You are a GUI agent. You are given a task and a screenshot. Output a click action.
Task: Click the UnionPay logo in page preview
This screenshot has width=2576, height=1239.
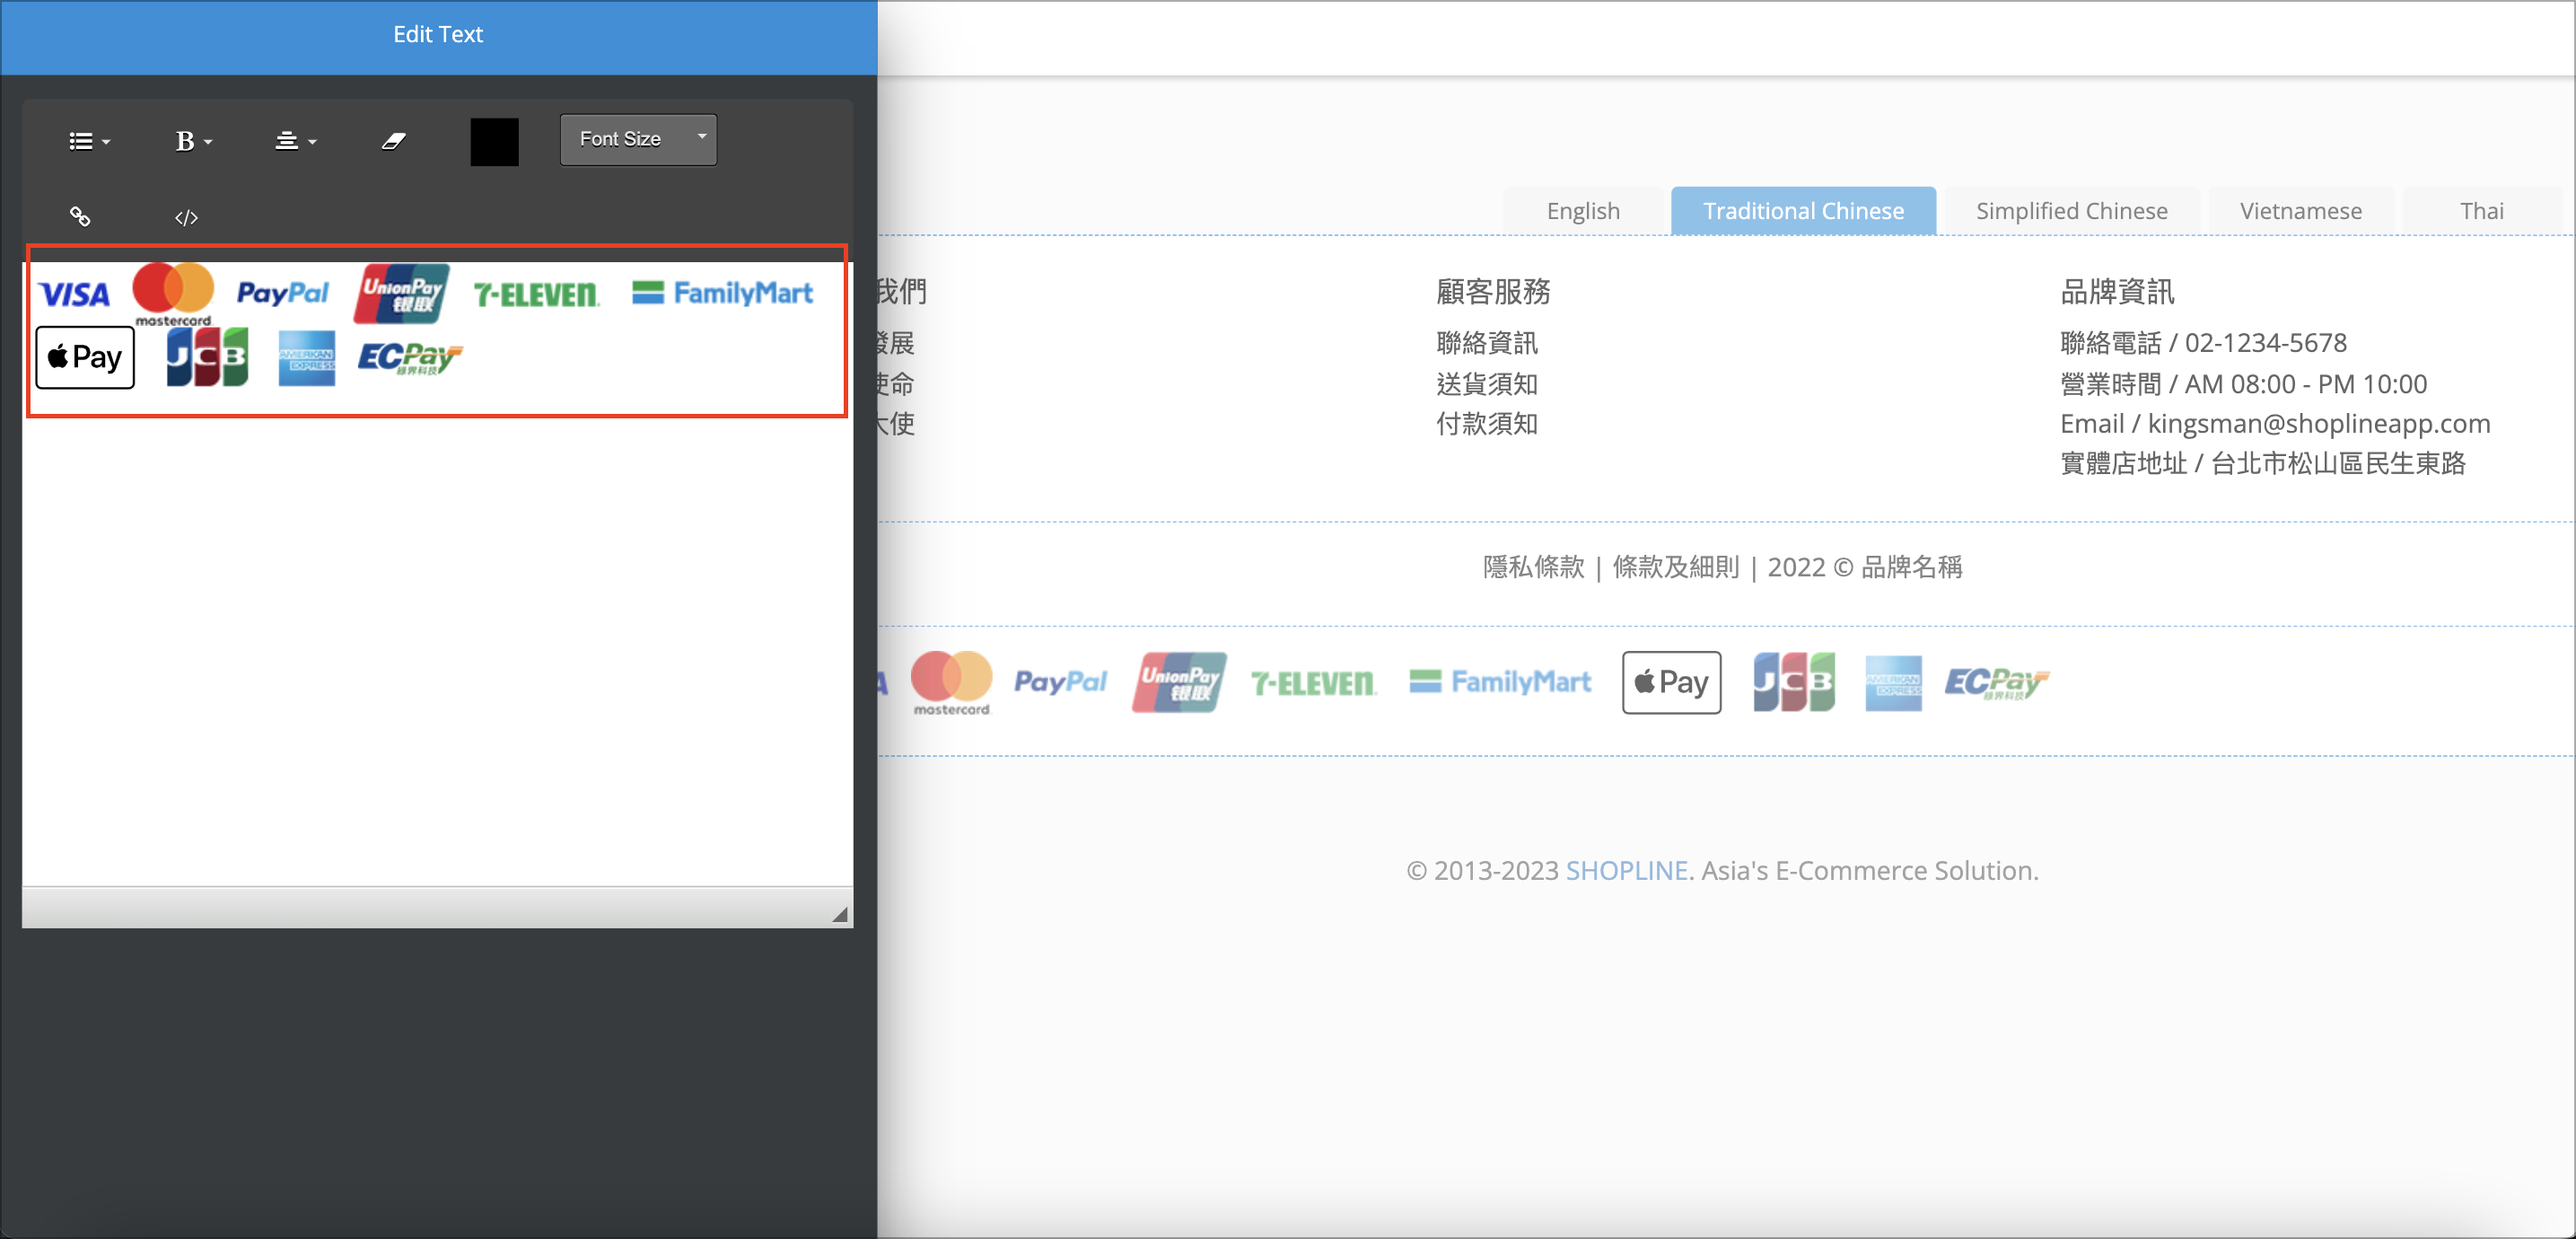click(1179, 682)
